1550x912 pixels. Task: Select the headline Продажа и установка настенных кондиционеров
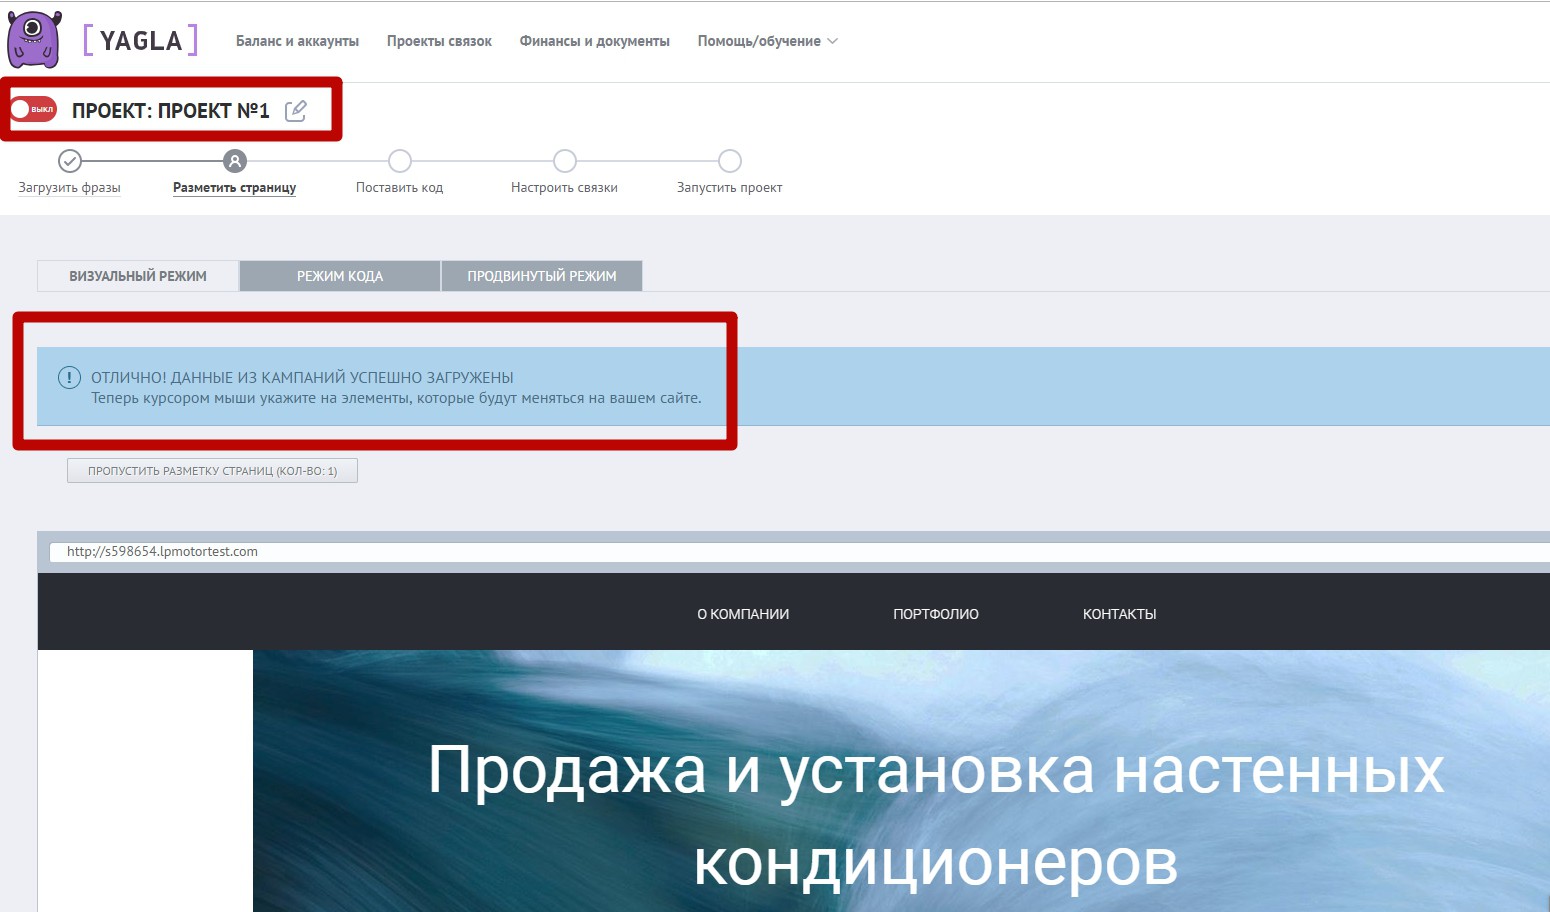point(936,815)
